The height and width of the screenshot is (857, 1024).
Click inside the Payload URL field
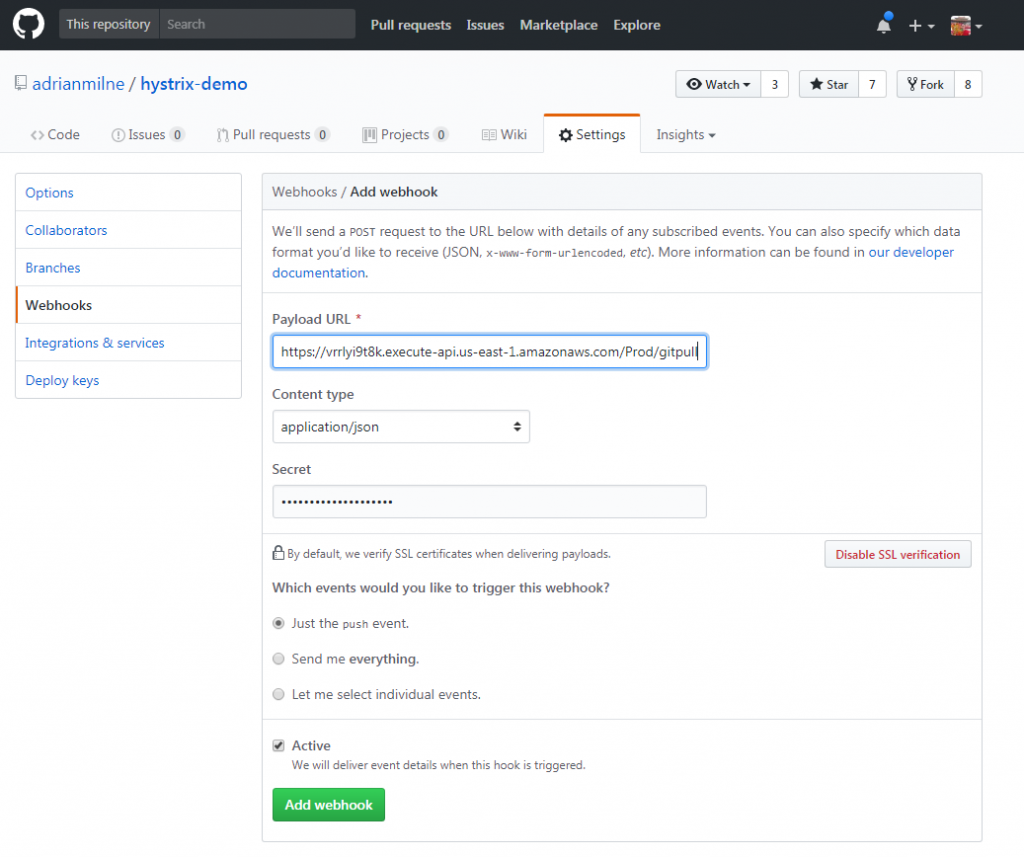(489, 351)
